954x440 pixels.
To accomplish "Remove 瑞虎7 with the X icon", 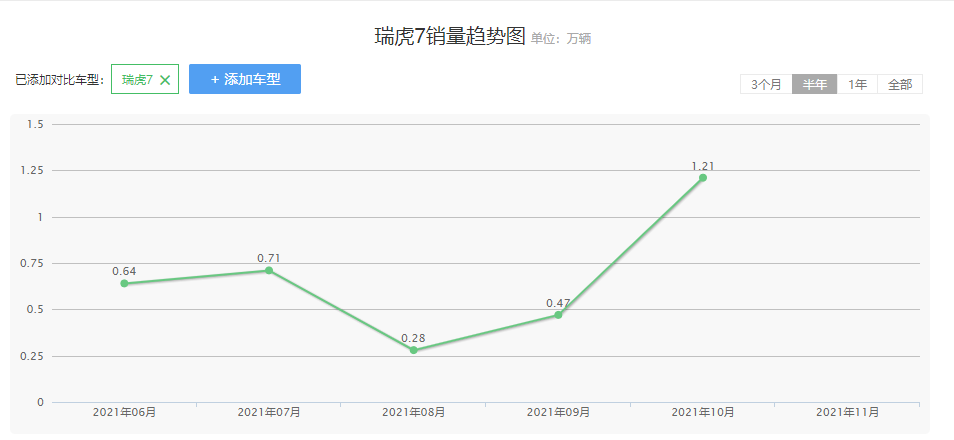I will pyautogui.click(x=165, y=80).
